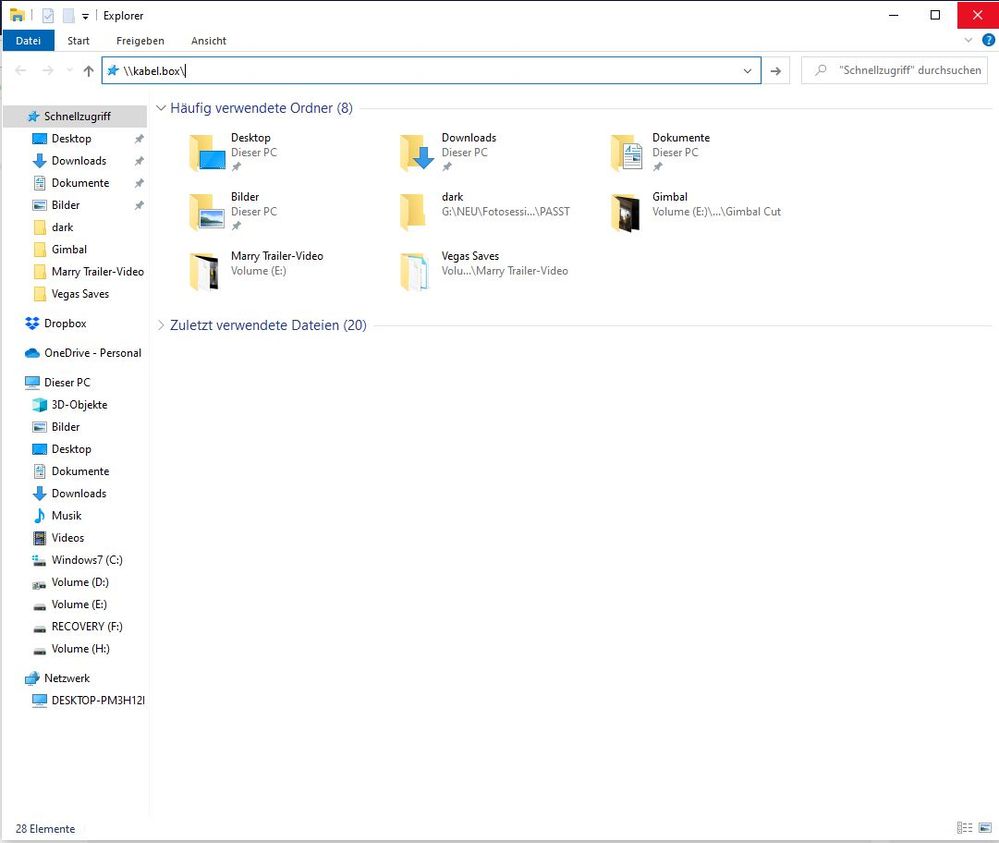999x843 pixels.
Task: Open the quick access toolbar customize dropdown
Action: coord(85,16)
